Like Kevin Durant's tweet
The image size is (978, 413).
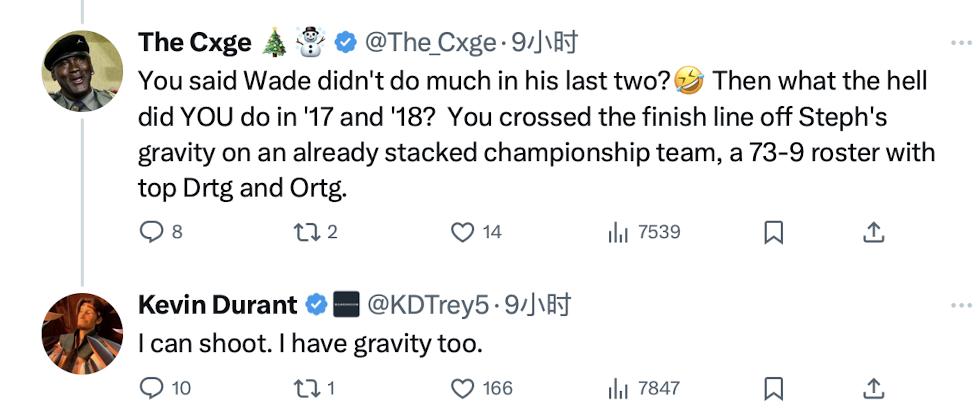pyautogui.click(x=462, y=388)
